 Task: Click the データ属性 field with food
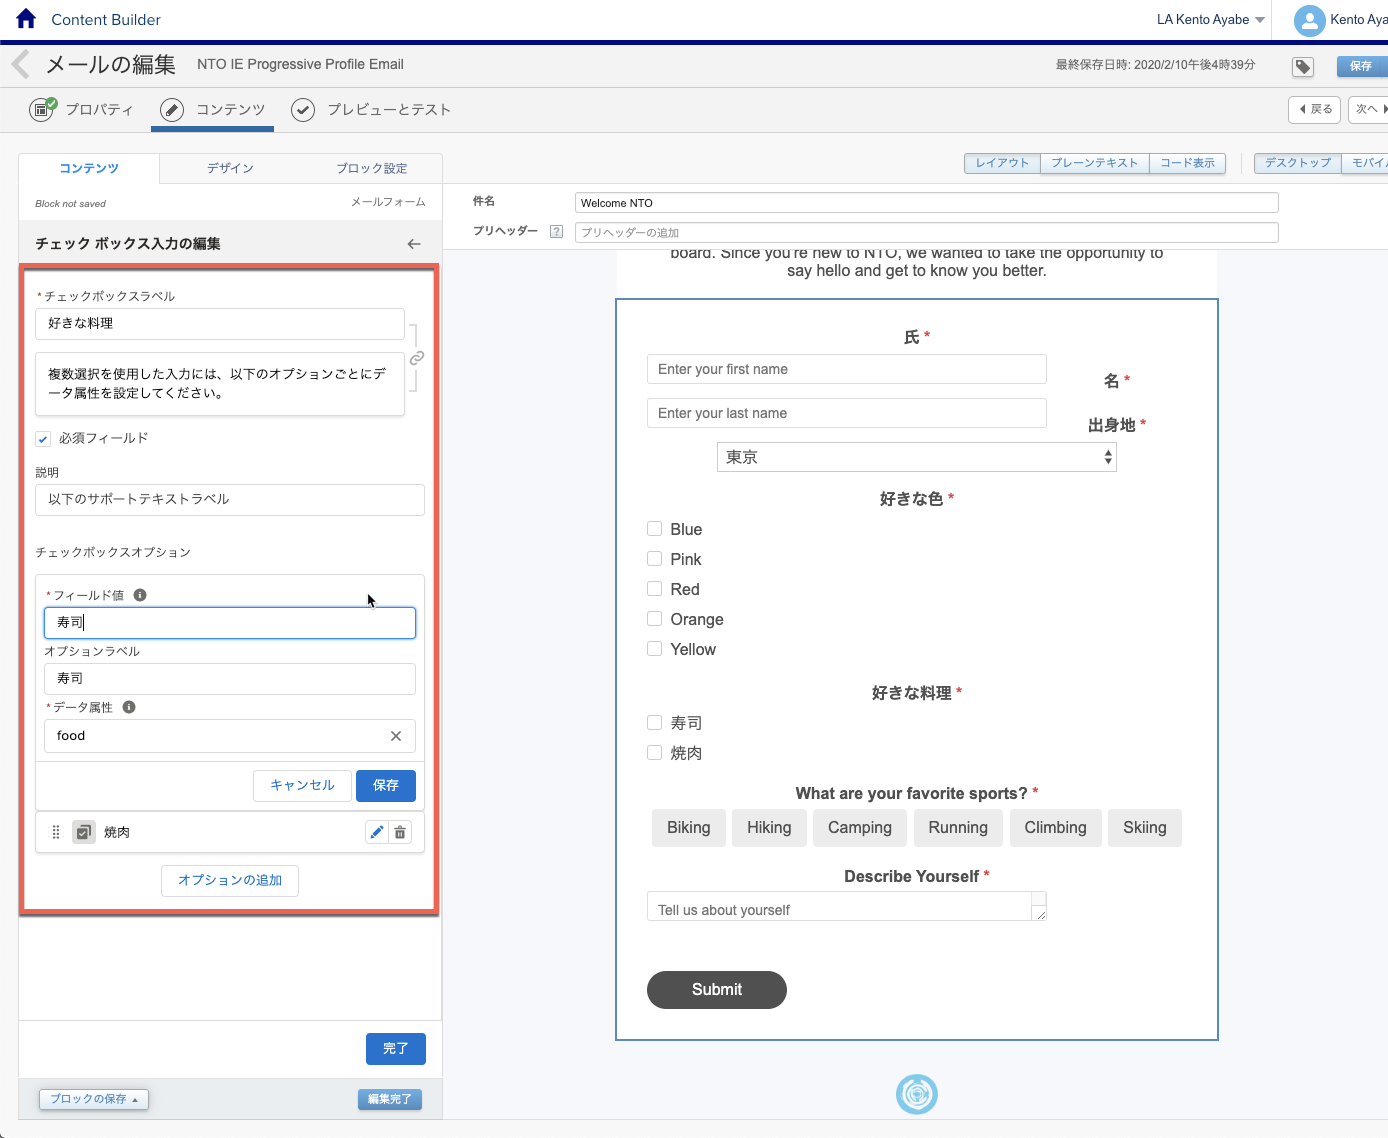pyautogui.click(x=230, y=736)
